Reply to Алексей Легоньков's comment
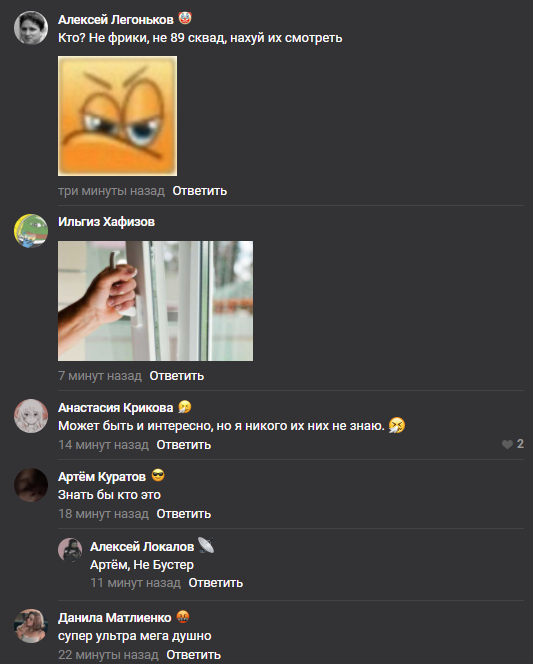The image size is (533, 664). pos(199,191)
